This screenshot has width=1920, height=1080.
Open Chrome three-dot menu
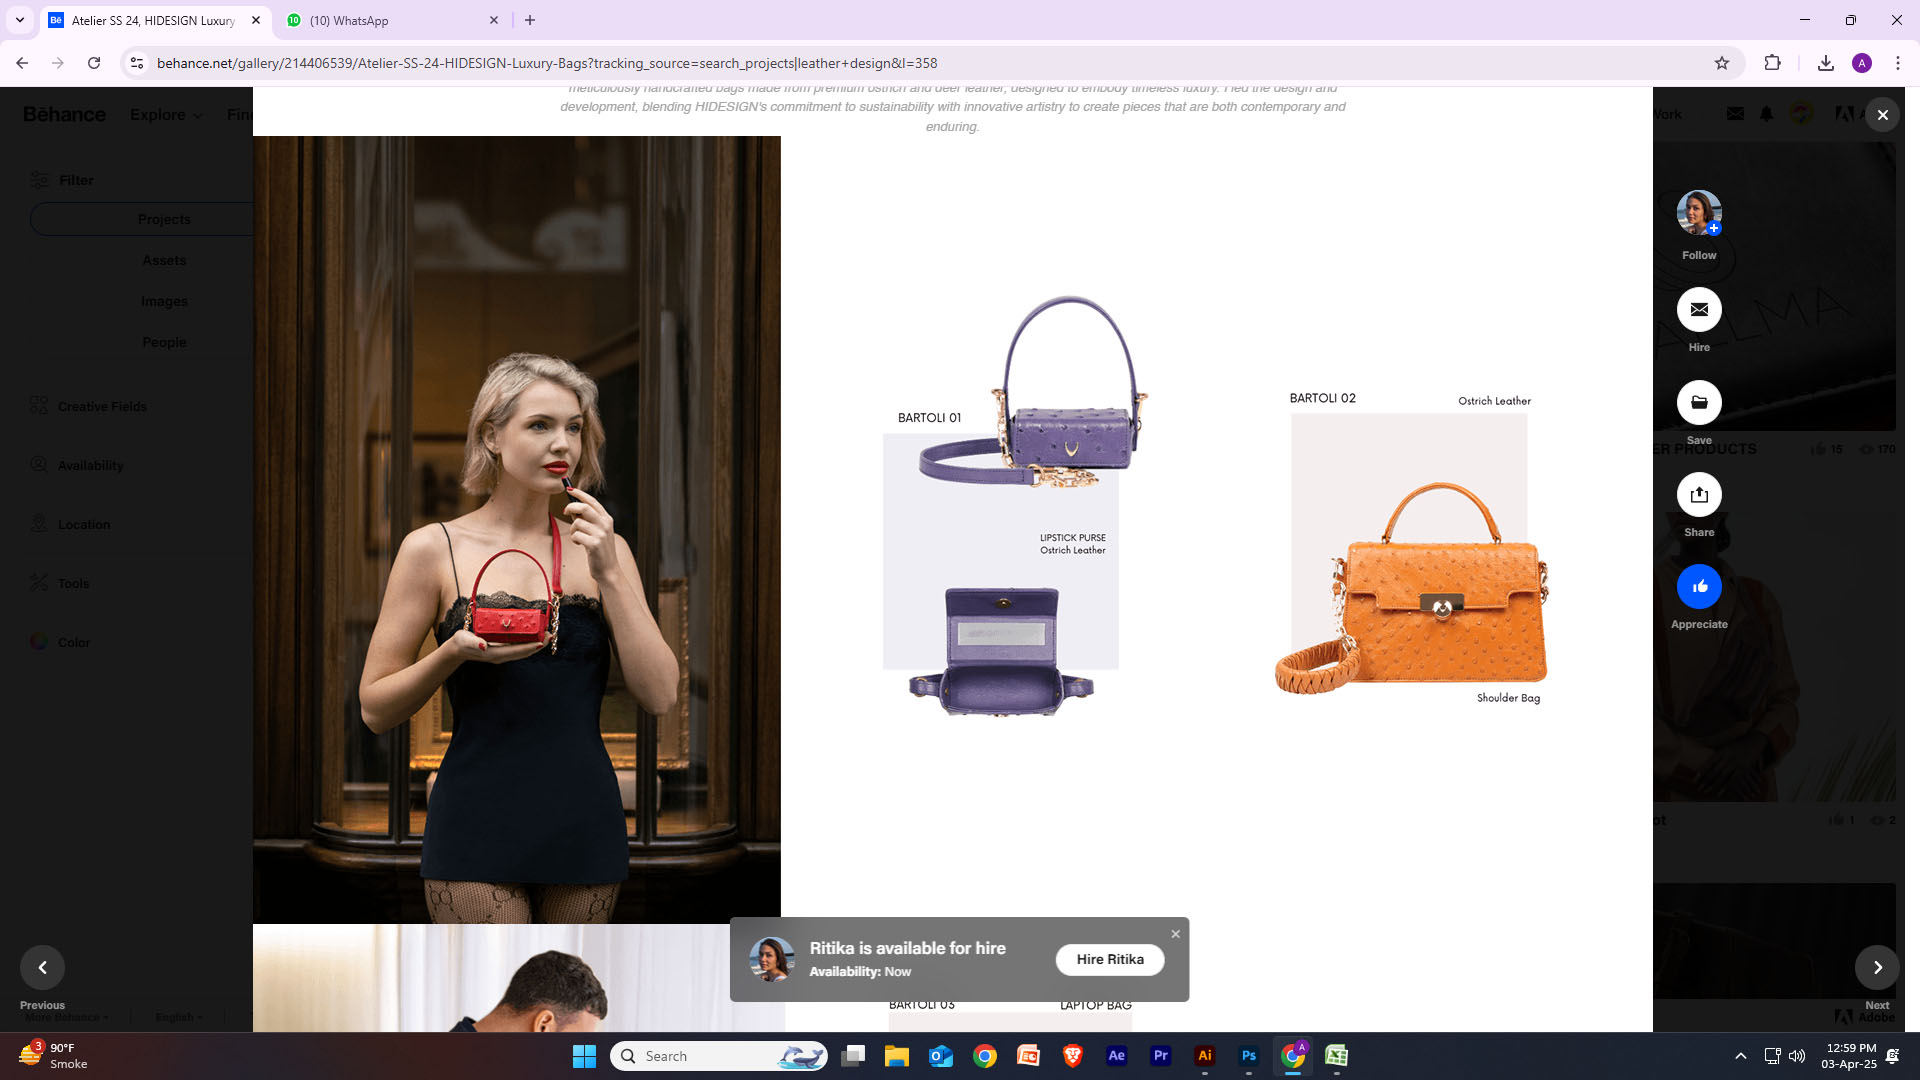[x=1897, y=63]
